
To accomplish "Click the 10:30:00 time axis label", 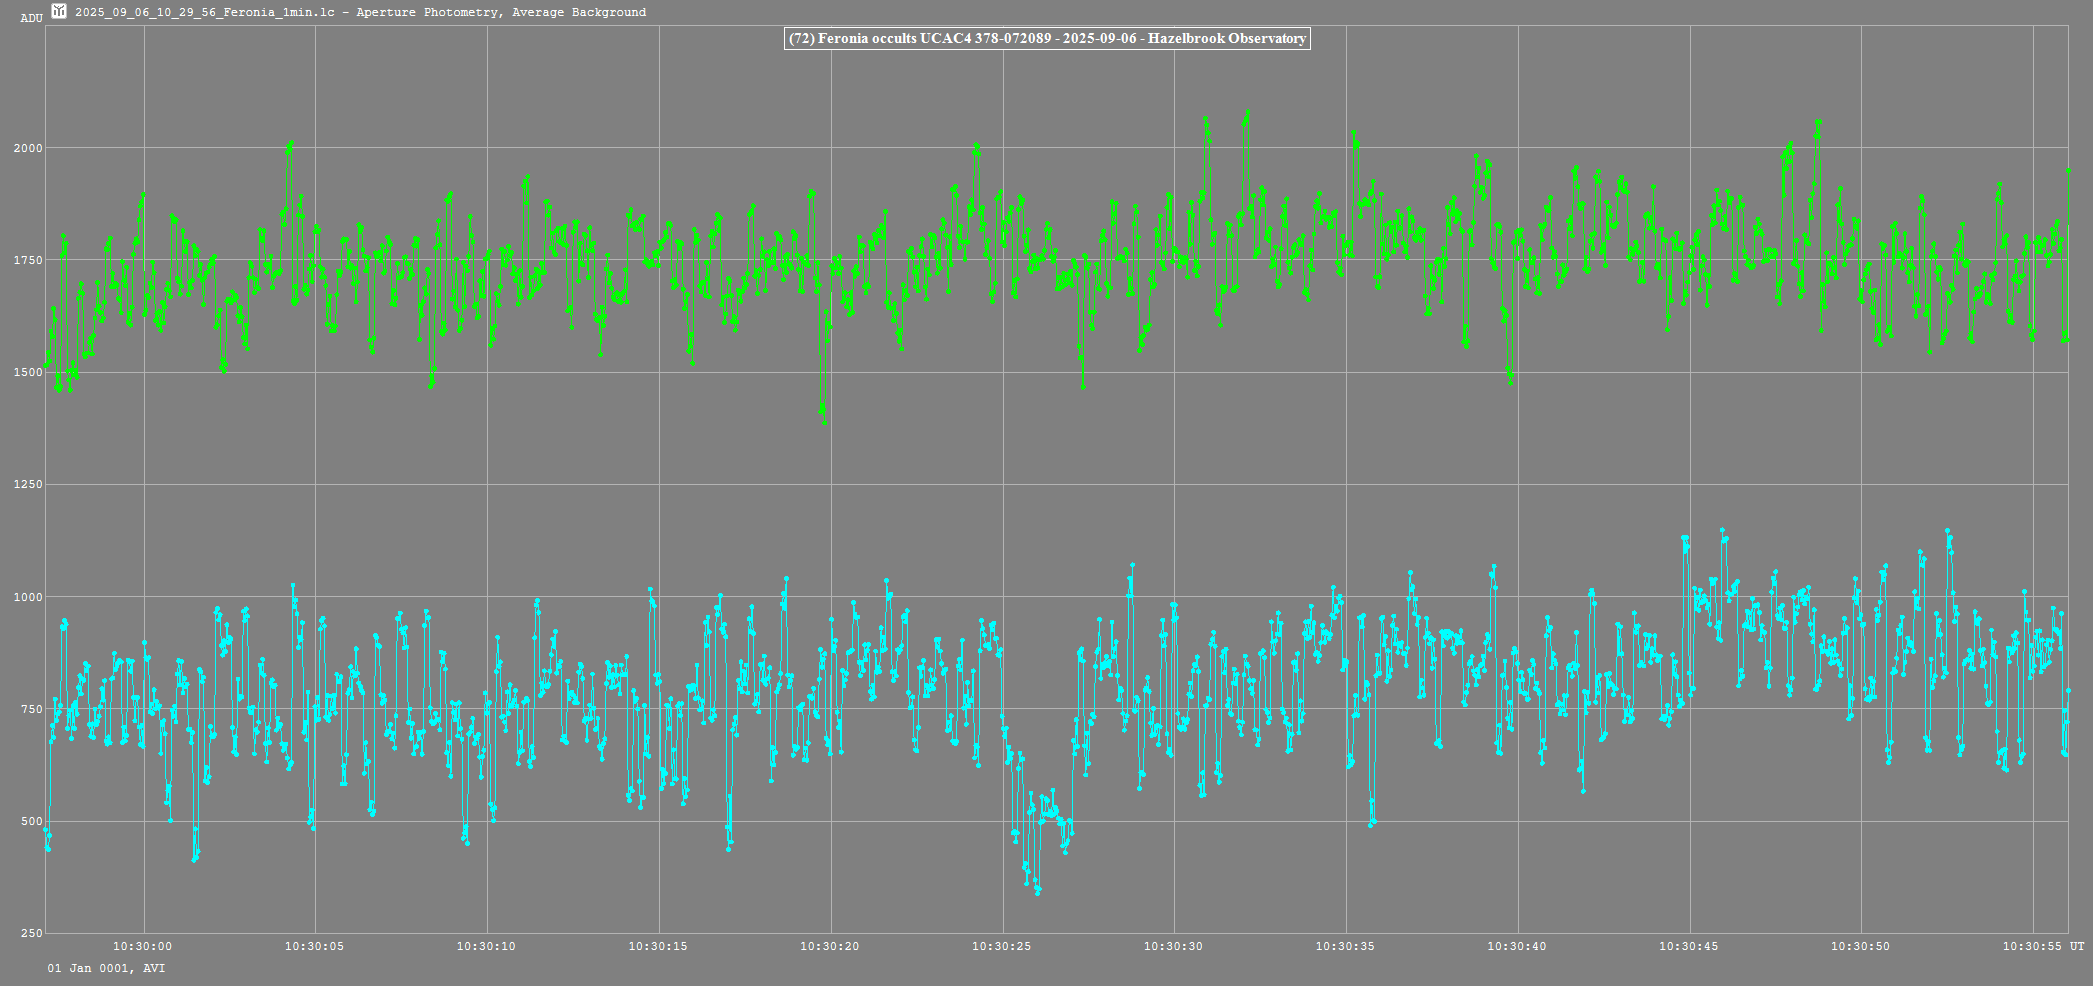I will coord(143,946).
